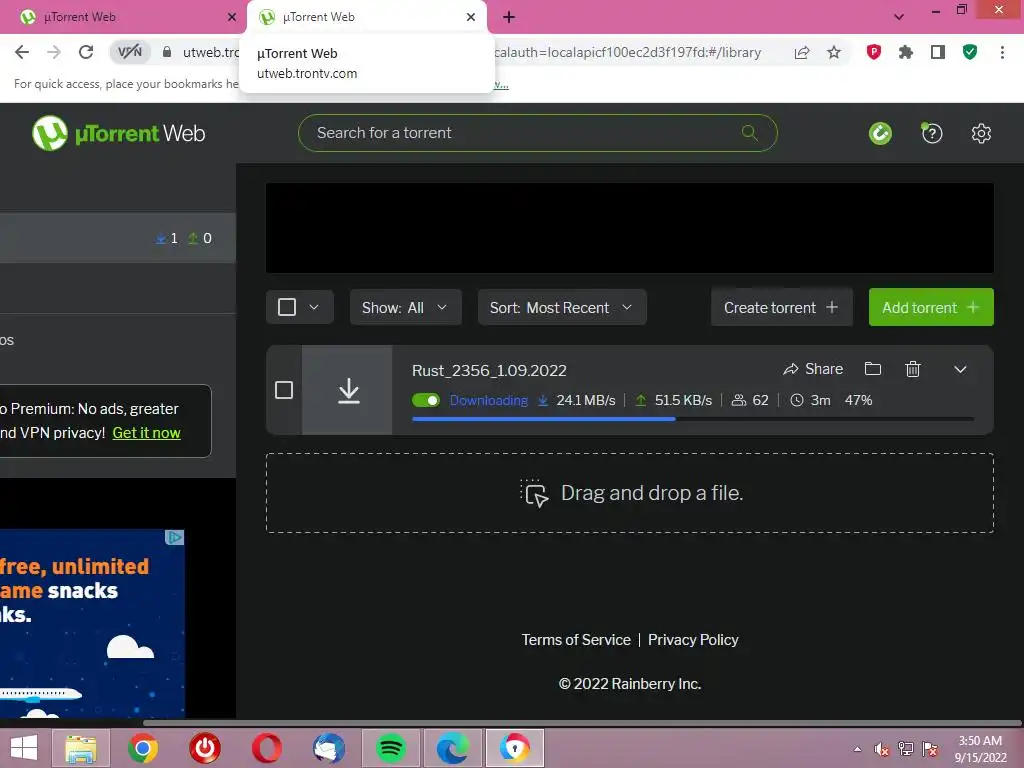Click Add torrent button
This screenshot has height=768, width=1024.
pyautogui.click(x=931, y=307)
